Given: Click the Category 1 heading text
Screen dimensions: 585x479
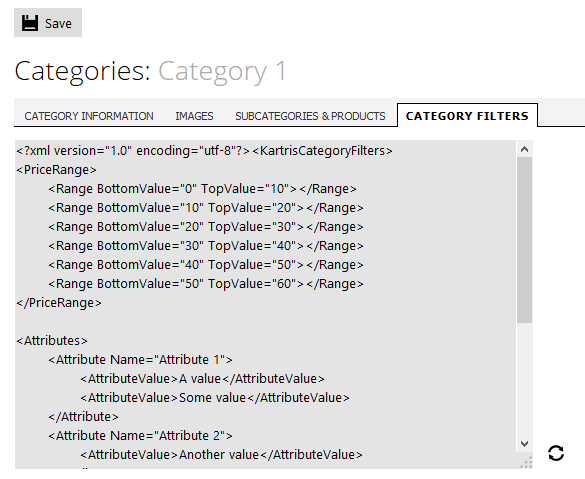Looking at the screenshot, I should [x=222, y=71].
